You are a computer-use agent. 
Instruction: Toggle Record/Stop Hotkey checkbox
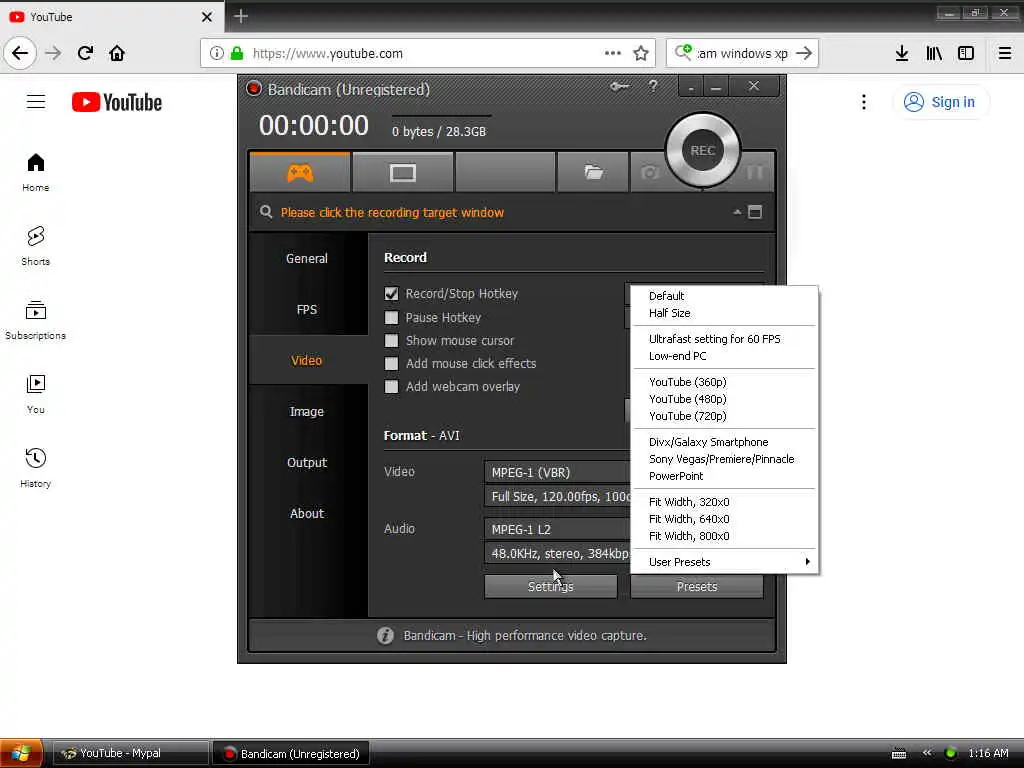pyautogui.click(x=391, y=294)
